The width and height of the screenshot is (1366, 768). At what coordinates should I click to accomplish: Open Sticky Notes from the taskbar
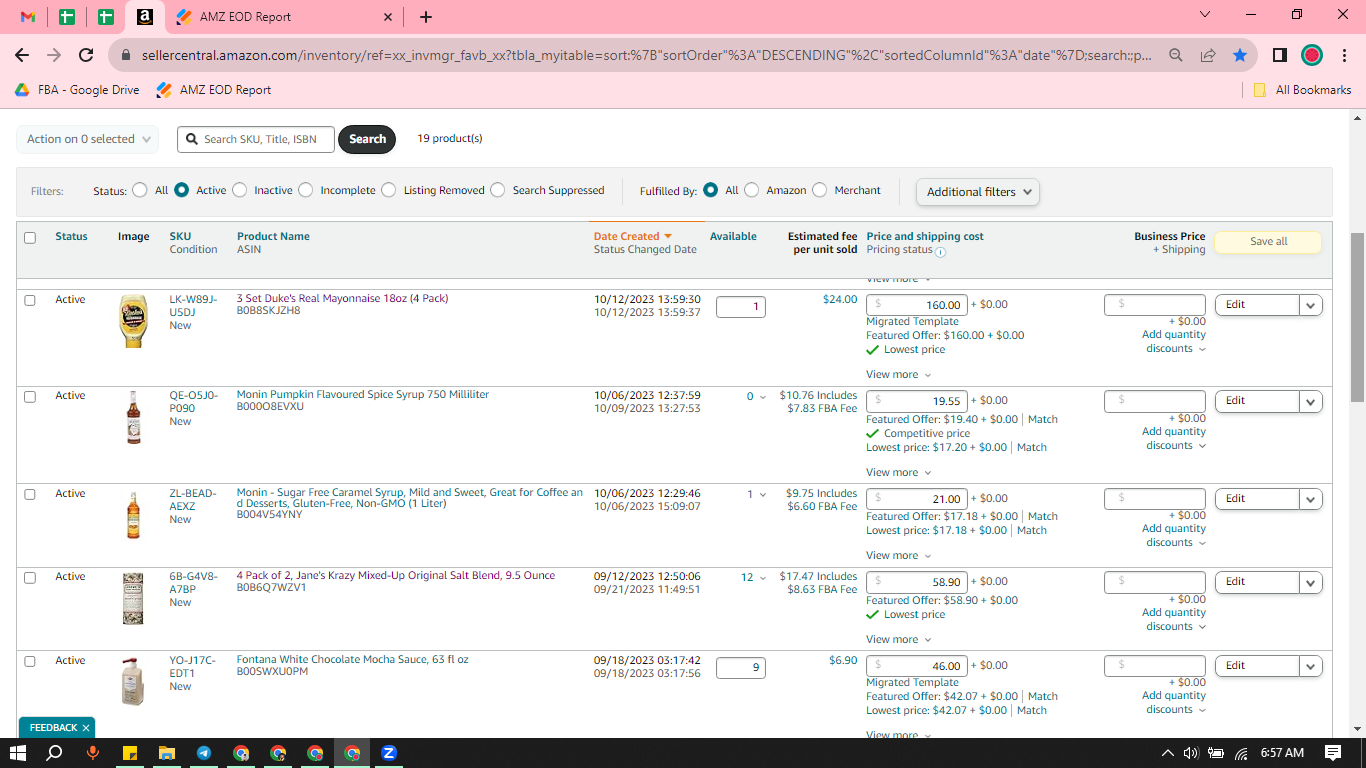[130, 753]
